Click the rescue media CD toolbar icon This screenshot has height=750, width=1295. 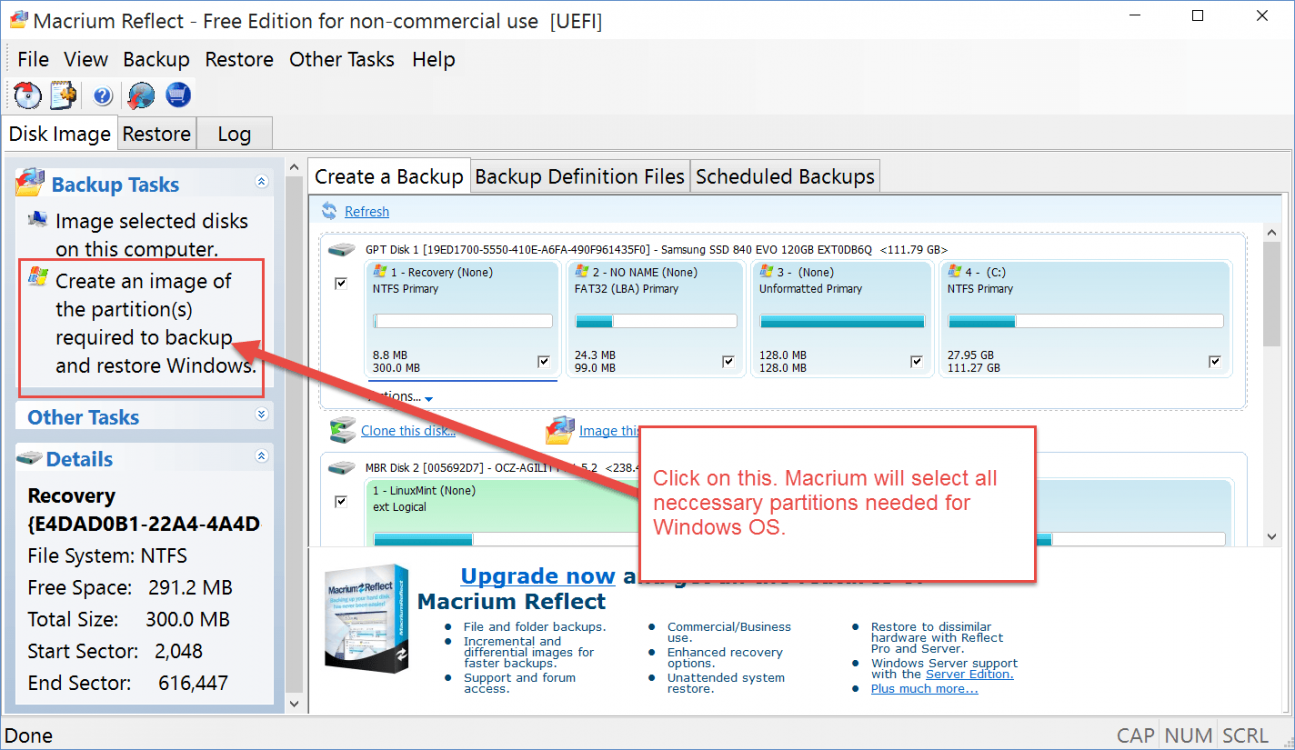(x=27, y=95)
